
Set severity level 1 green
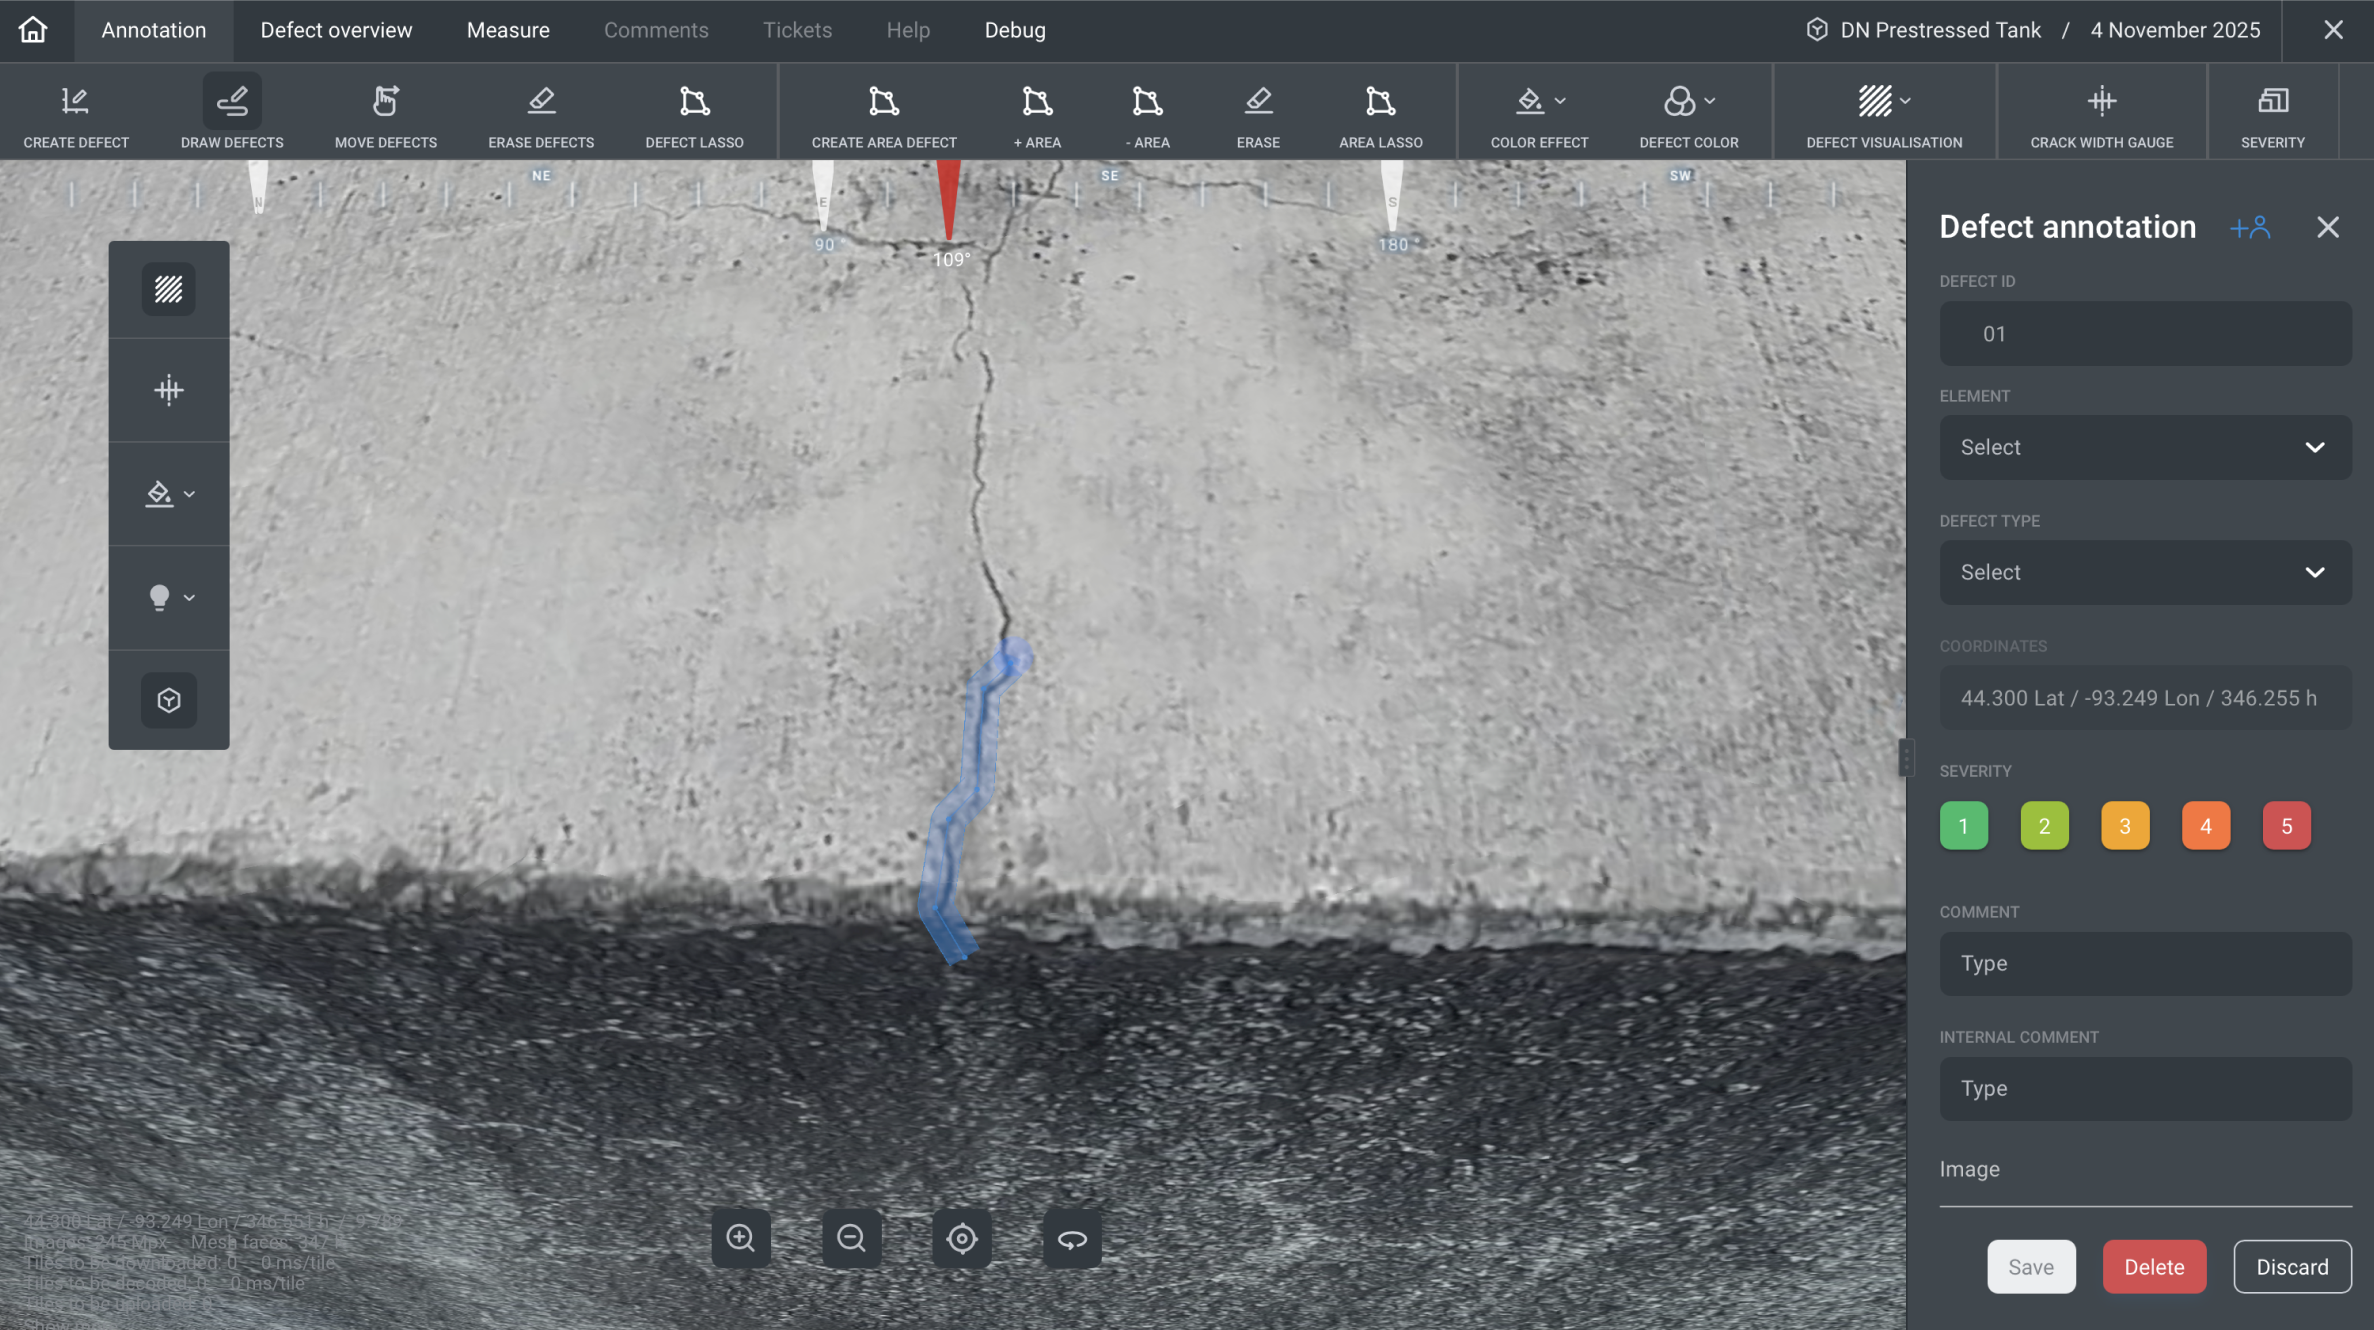pyautogui.click(x=1963, y=826)
